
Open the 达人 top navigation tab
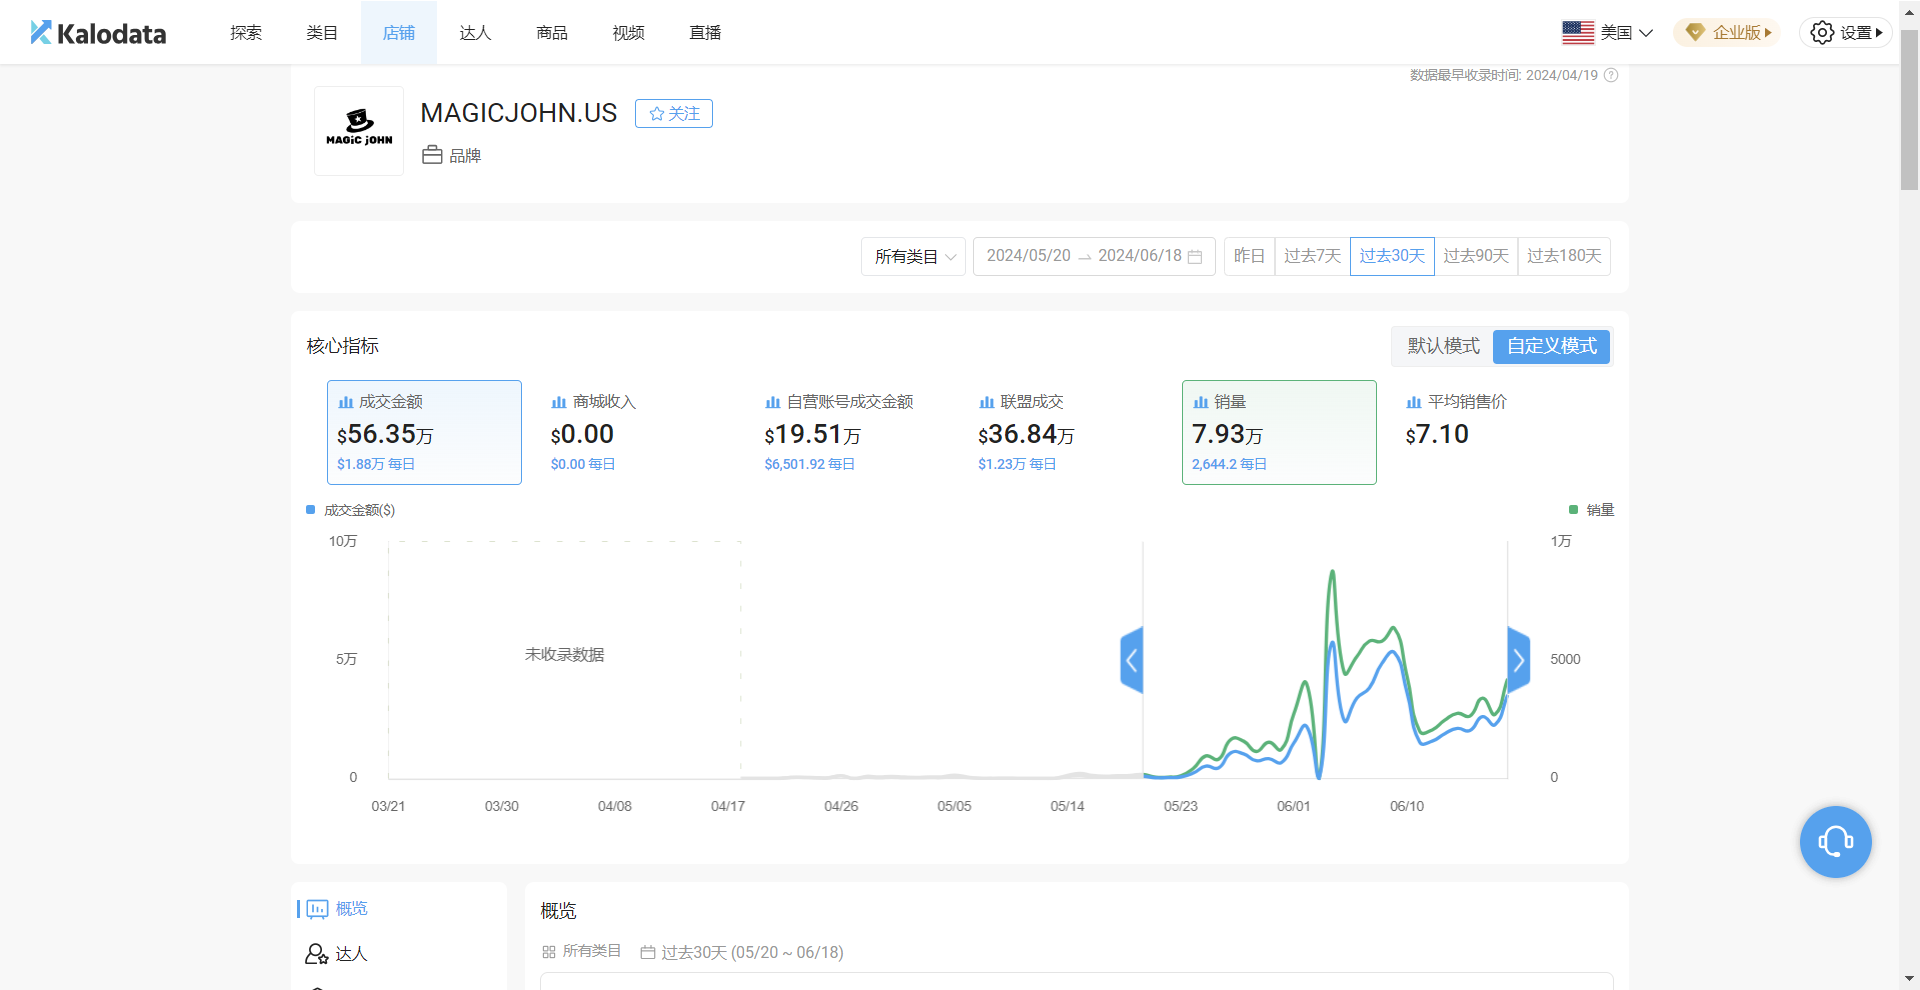click(x=475, y=33)
